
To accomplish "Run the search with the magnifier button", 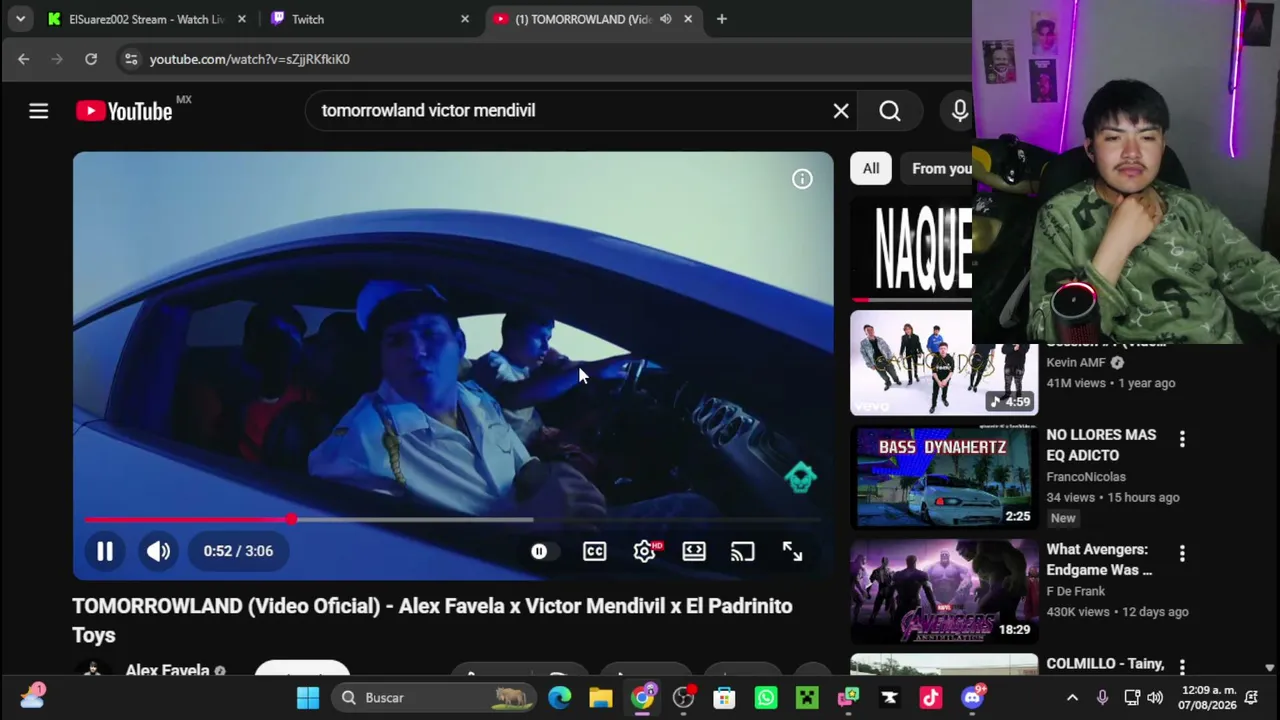I will (x=890, y=111).
